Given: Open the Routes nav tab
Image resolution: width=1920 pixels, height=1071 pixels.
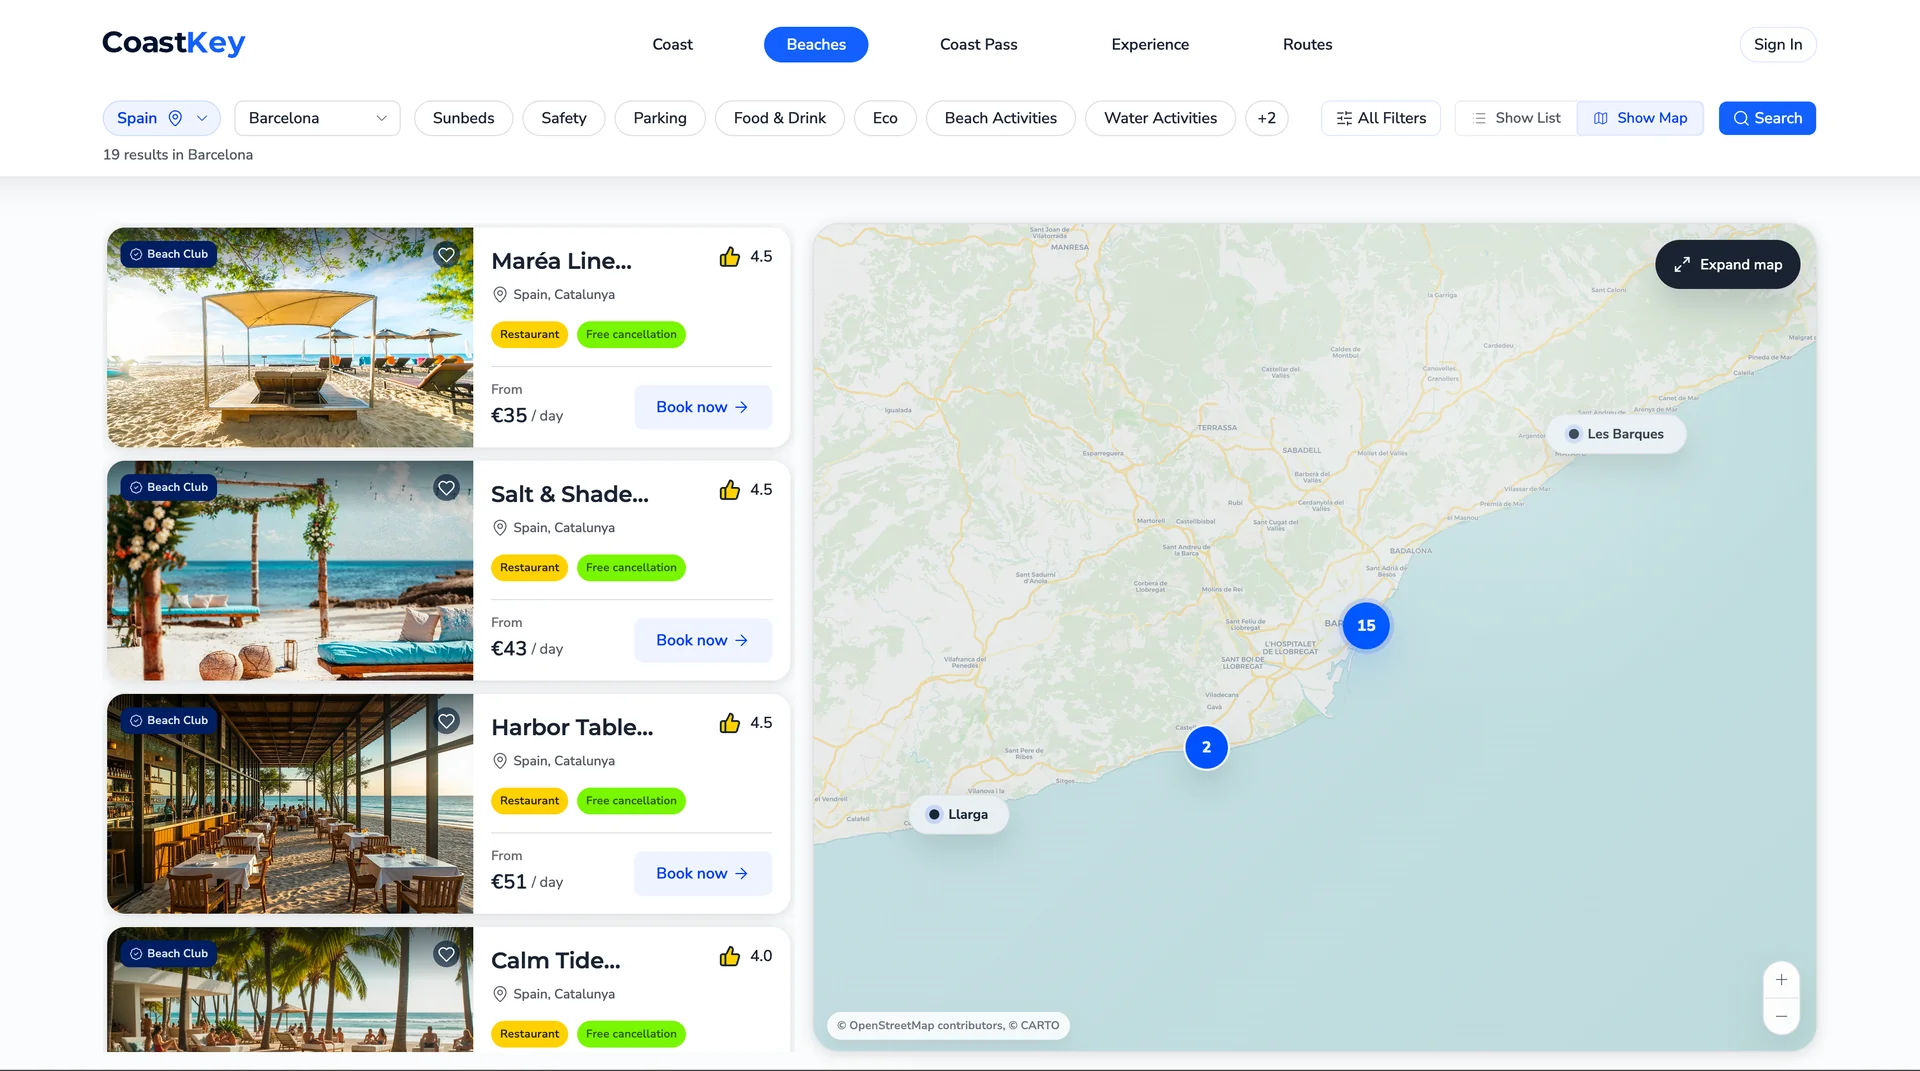Looking at the screenshot, I should 1307,44.
